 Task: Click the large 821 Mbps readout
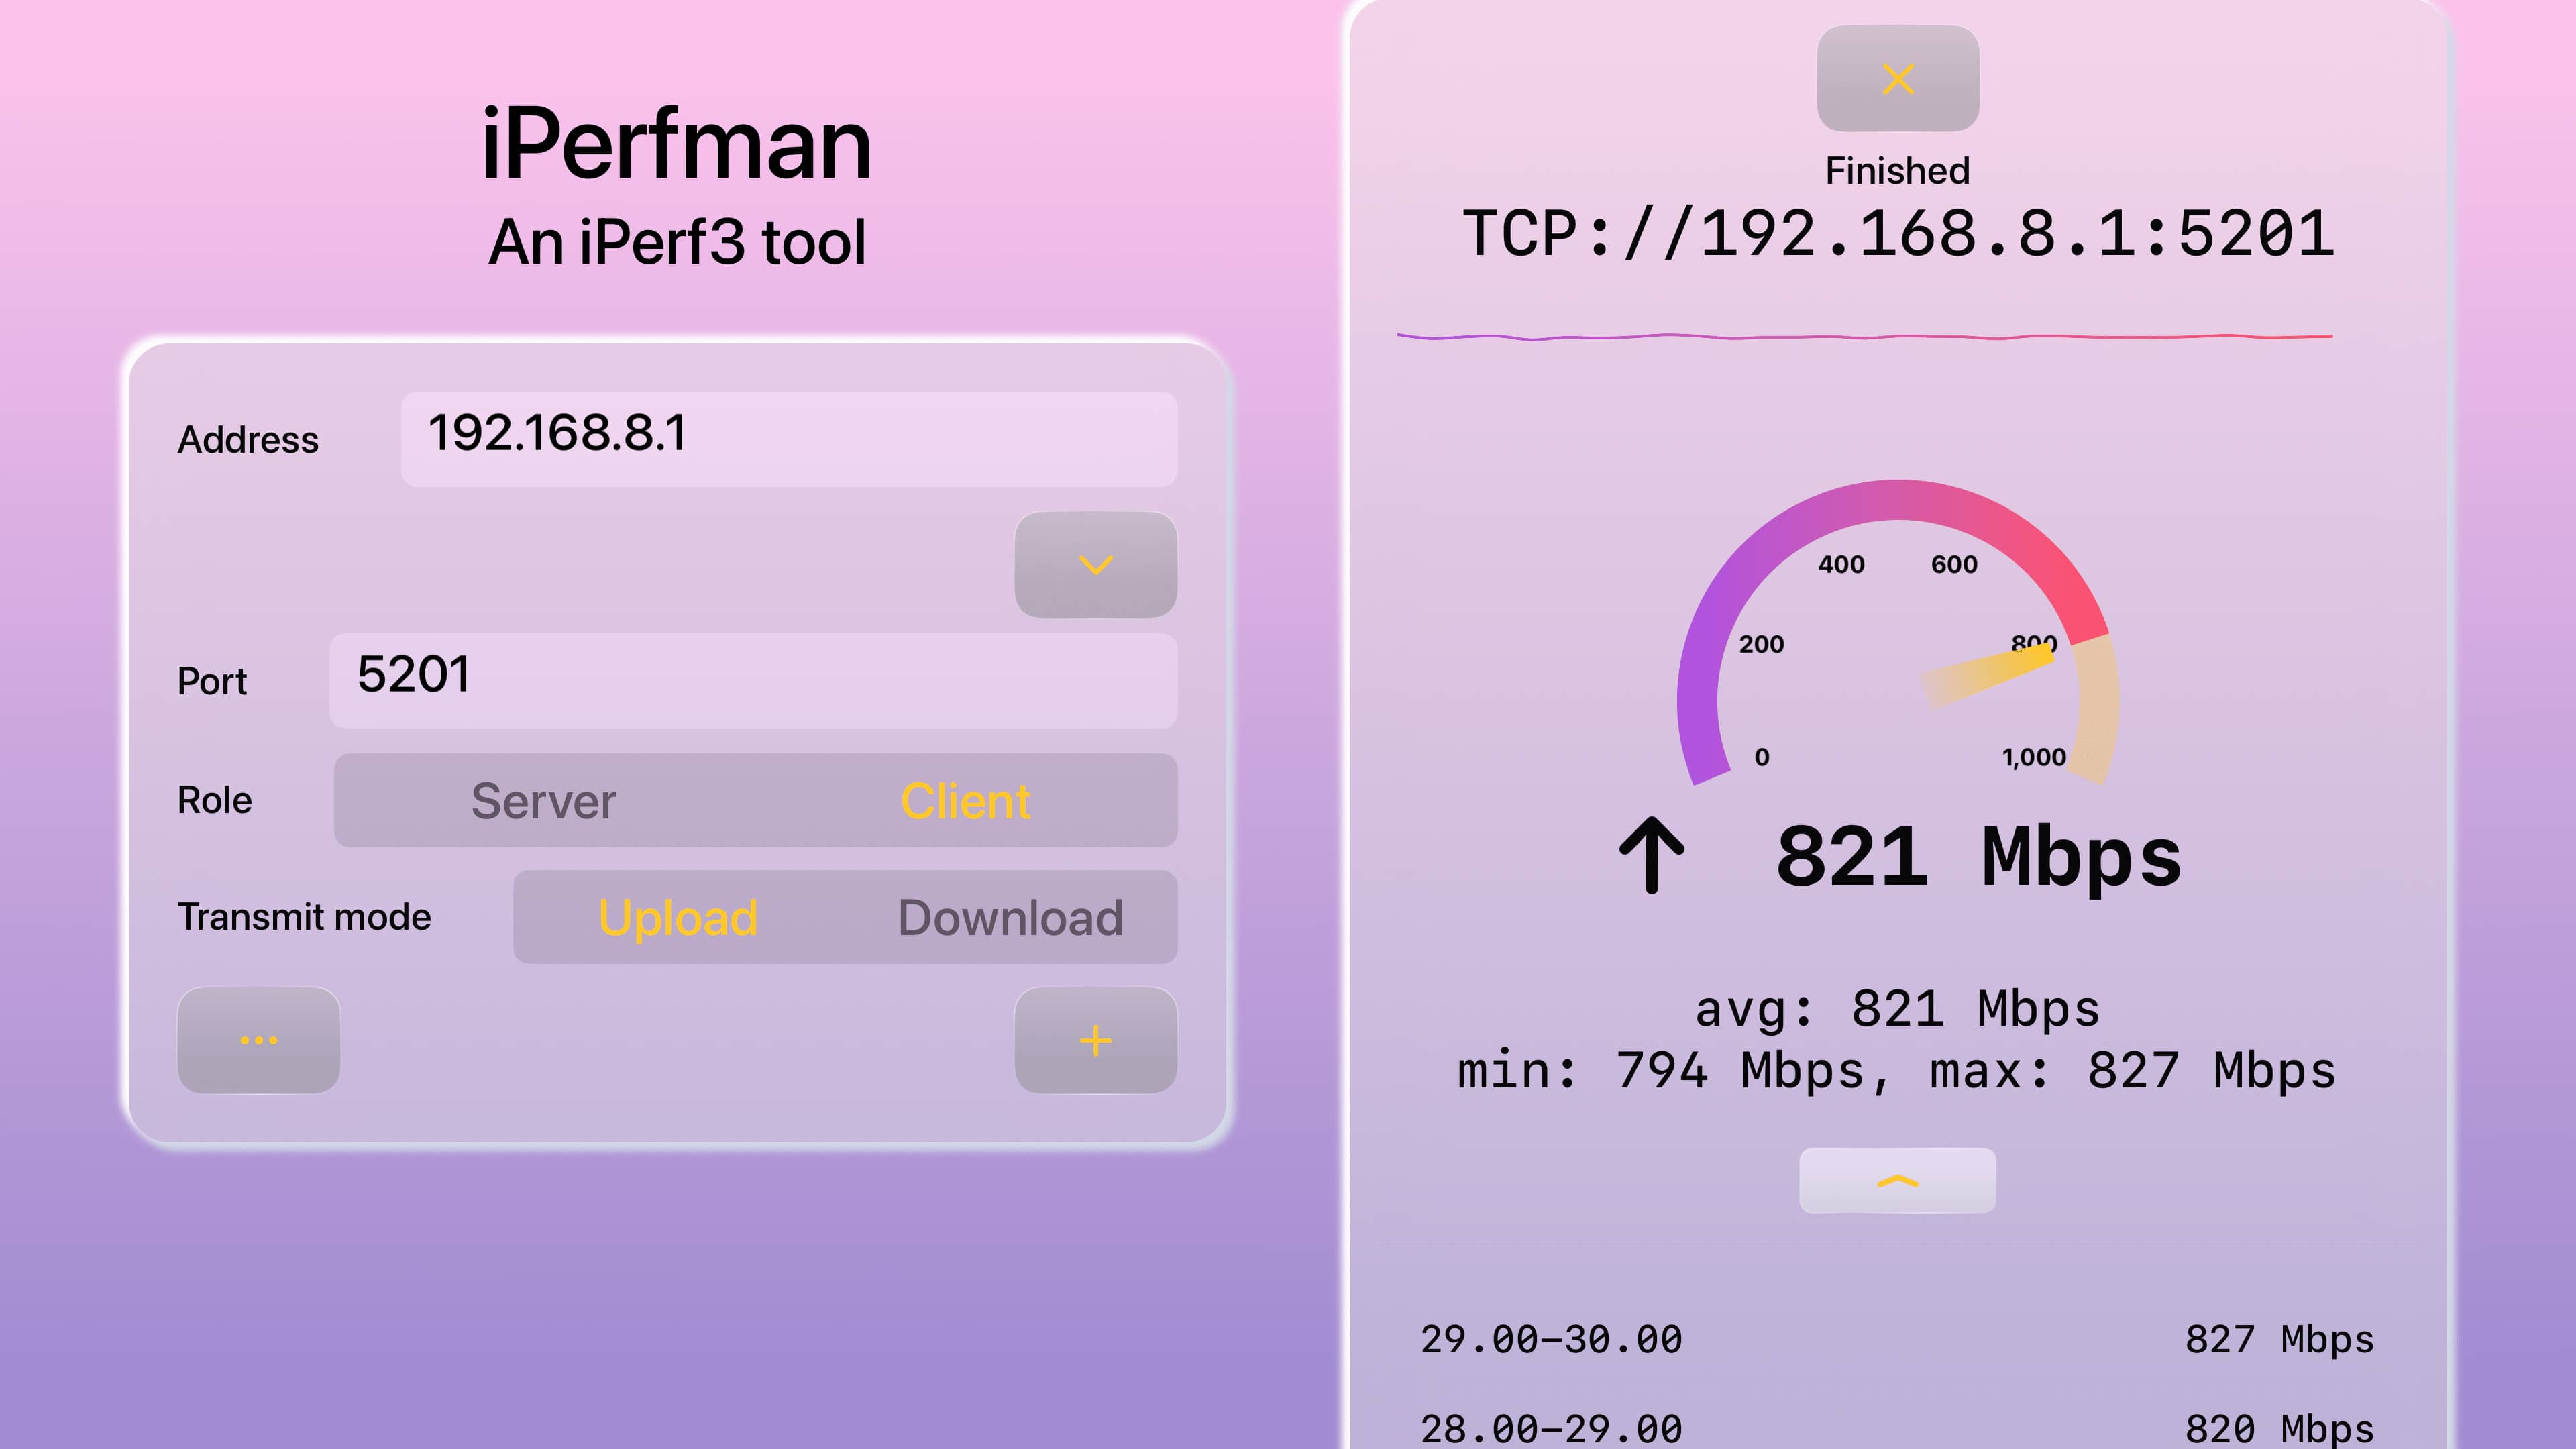pos(1978,857)
